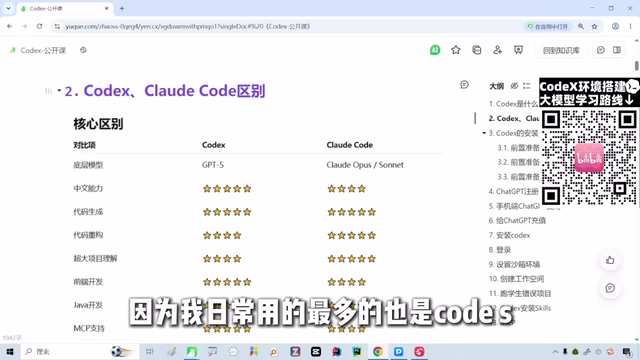Switch outline list view icon
Image resolution: width=640 pixels, height=360 pixels.
(527, 86)
